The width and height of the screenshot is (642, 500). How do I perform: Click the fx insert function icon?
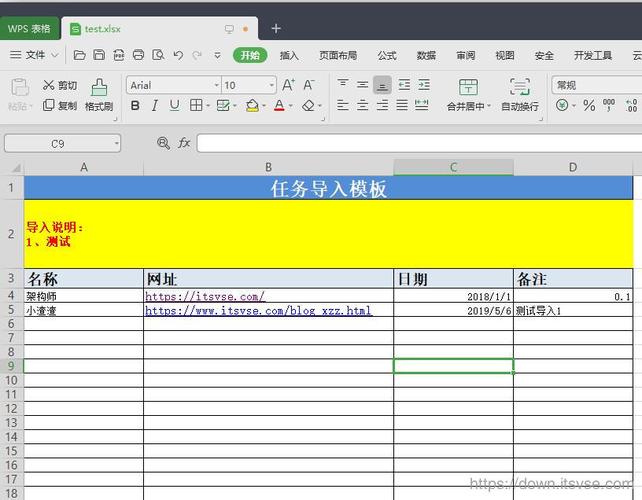click(x=184, y=143)
